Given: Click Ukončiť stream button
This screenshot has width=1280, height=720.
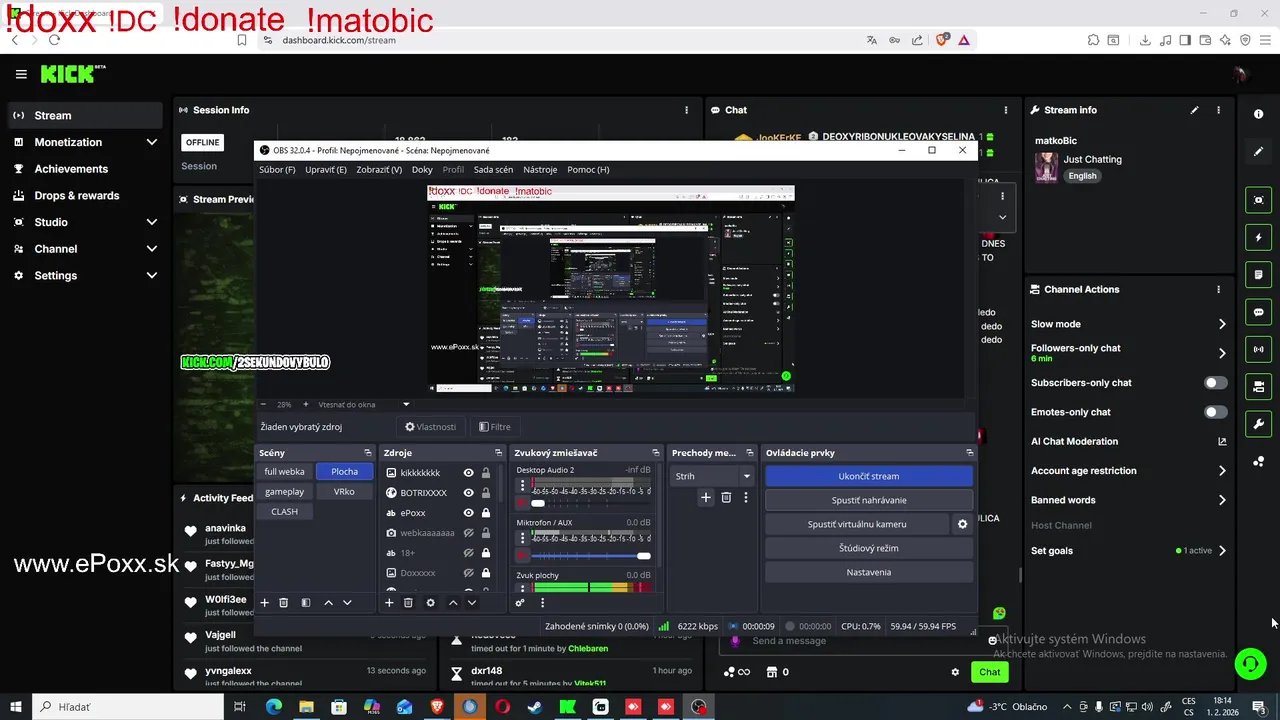Looking at the screenshot, I should (x=869, y=476).
